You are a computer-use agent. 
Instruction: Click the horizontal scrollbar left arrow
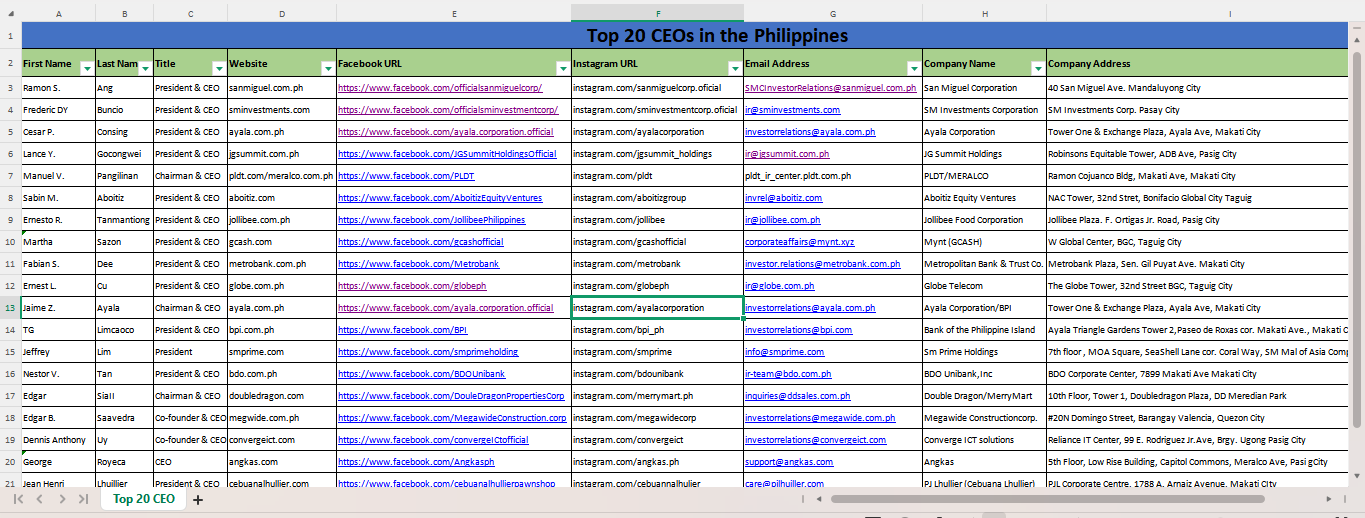pyautogui.click(x=818, y=498)
